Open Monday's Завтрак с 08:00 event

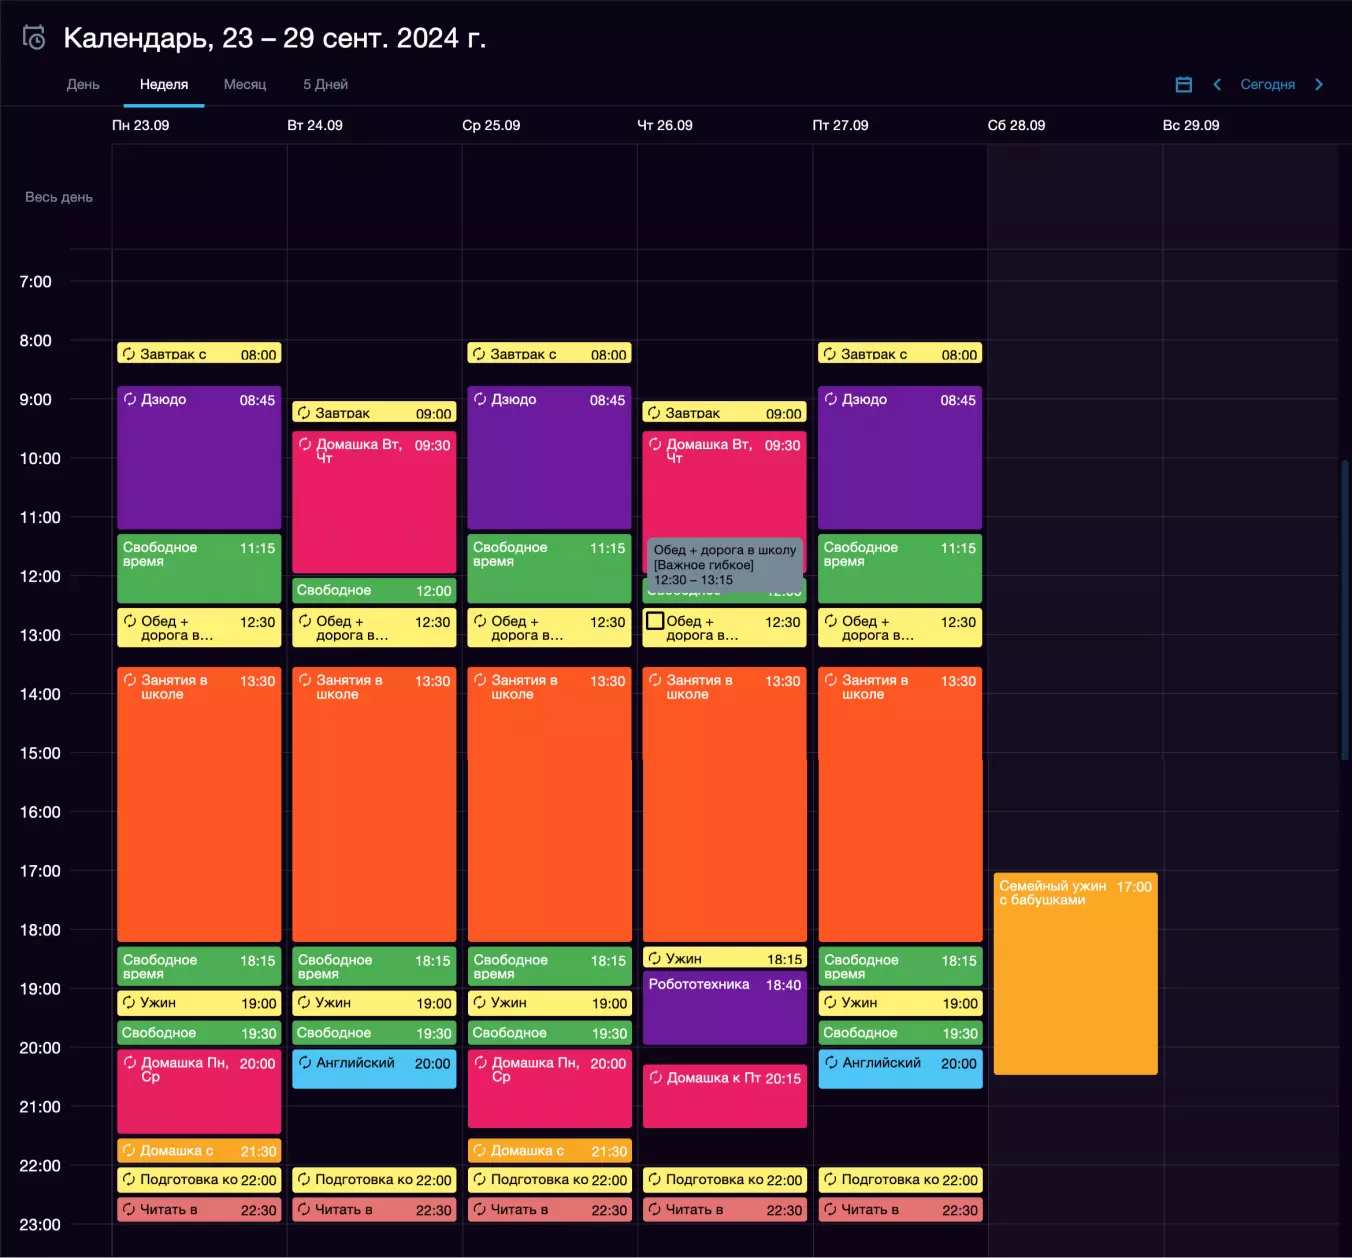(x=199, y=354)
